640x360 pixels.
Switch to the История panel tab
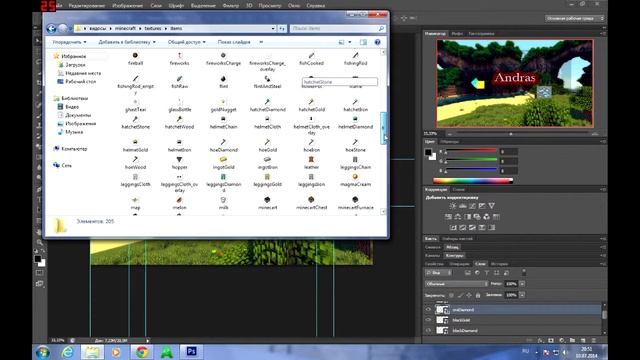click(499, 264)
